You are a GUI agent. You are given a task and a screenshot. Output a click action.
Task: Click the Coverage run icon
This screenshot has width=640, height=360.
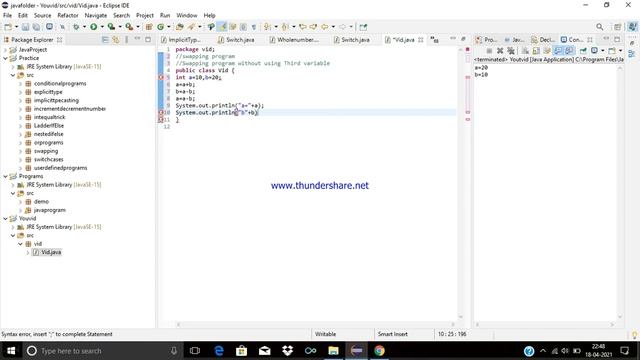click(111, 27)
